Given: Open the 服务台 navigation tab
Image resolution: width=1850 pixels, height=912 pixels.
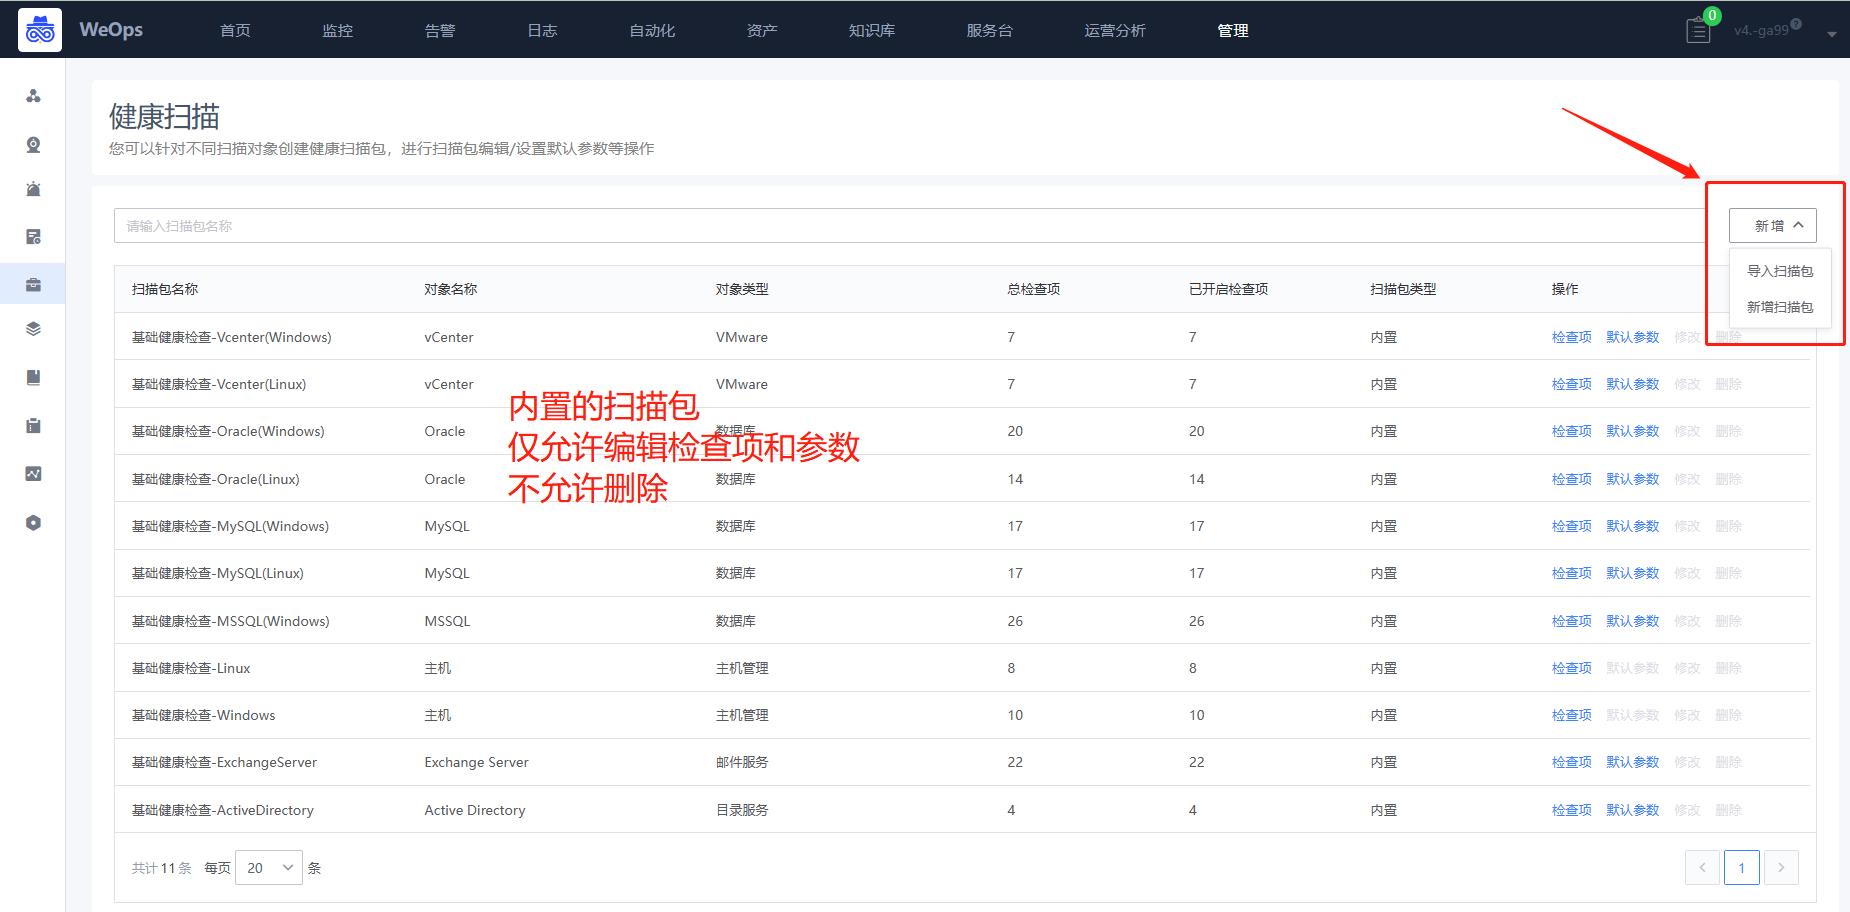Looking at the screenshot, I should coord(989,31).
